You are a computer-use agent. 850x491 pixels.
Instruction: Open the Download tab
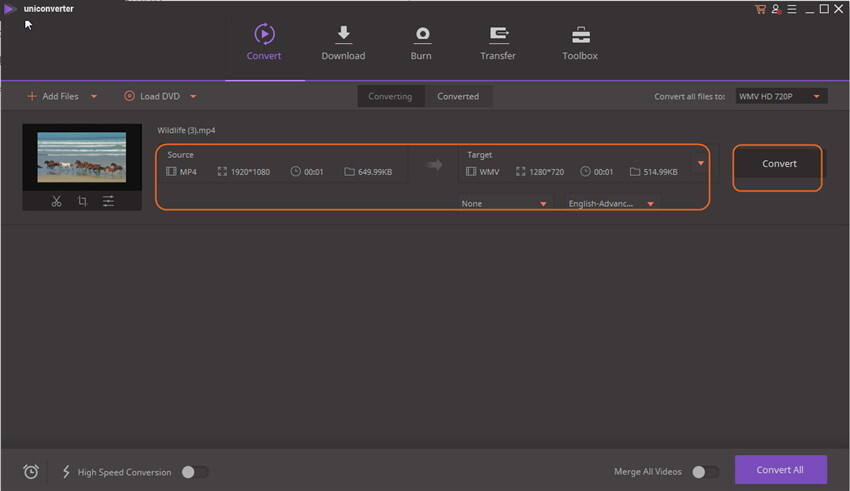click(343, 42)
